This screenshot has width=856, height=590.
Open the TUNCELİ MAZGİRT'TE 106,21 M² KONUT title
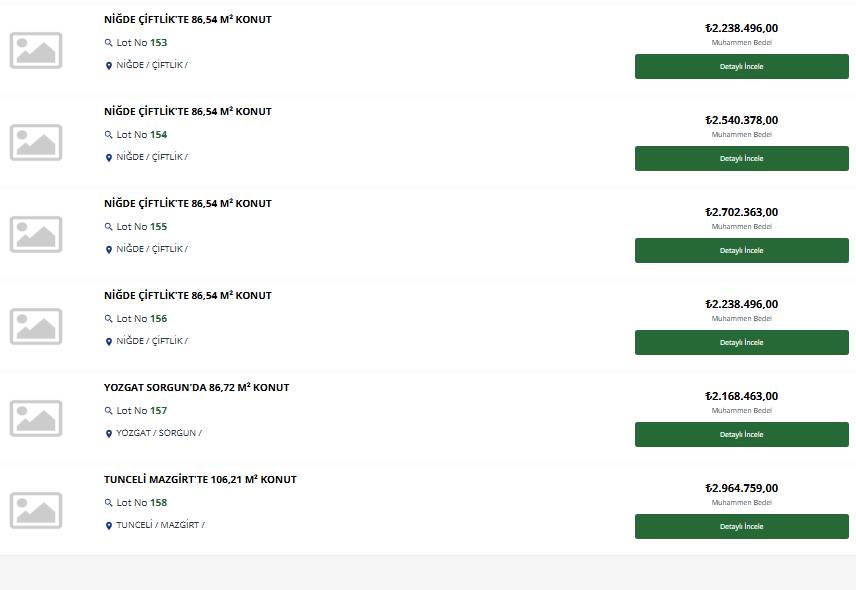coord(200,479)
